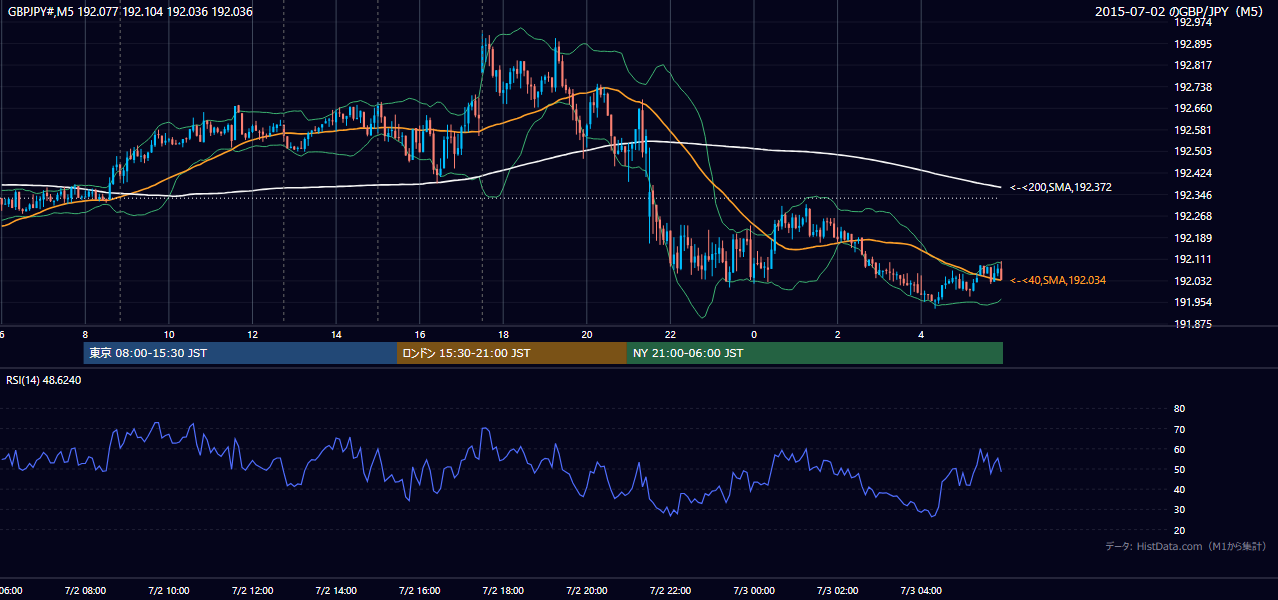This screenshot has width=1278, height=600.
Task: Click price axis value 192.189
Action: [x=1193, y=238]
